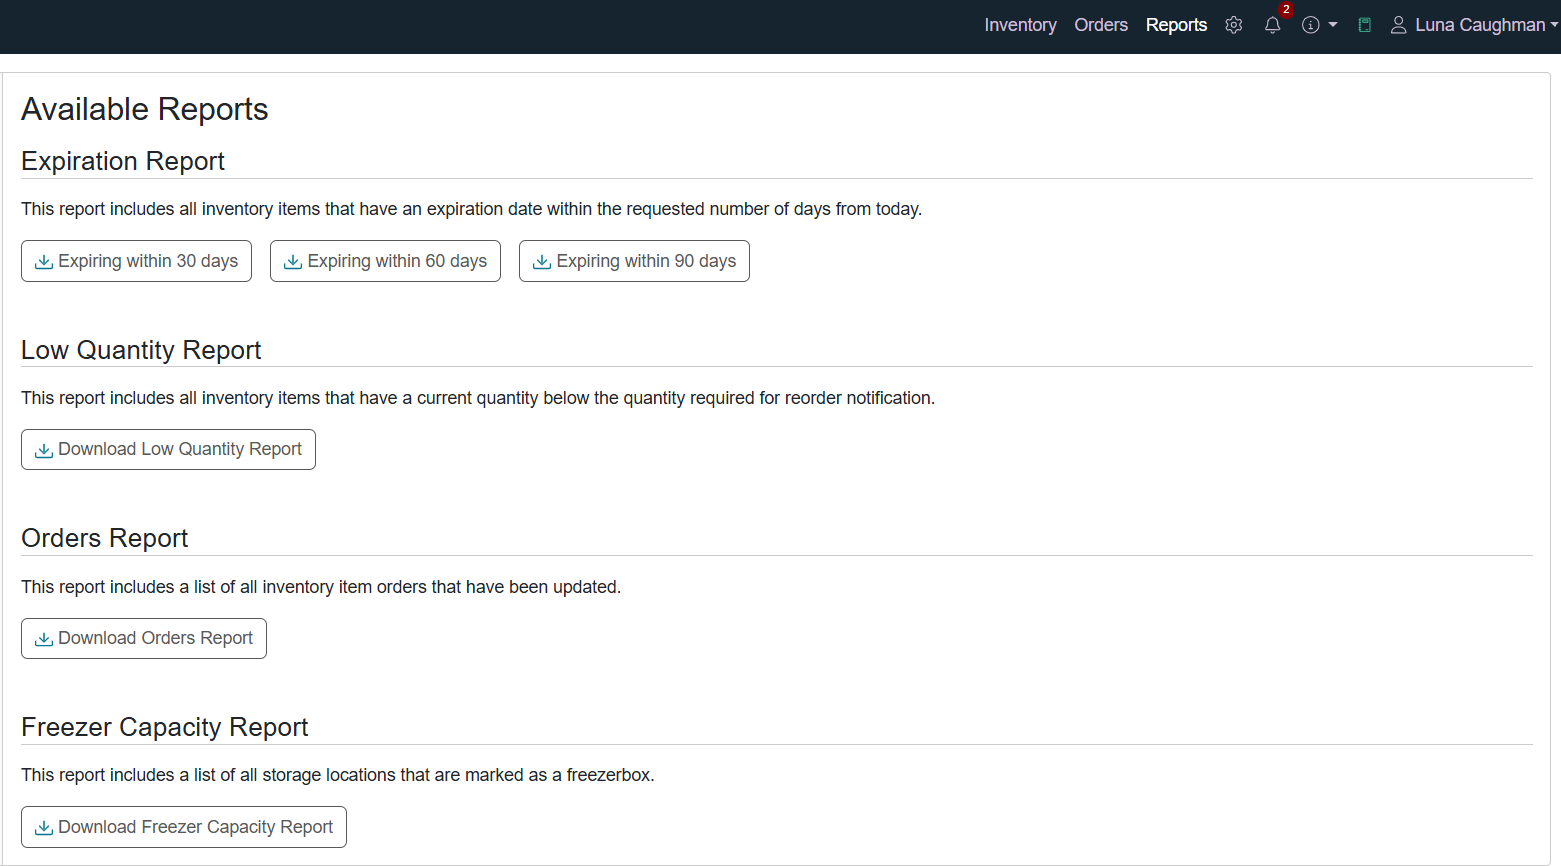Click the green notebook icon in navbar
1561x866 pixels.
coord(1364,25)
